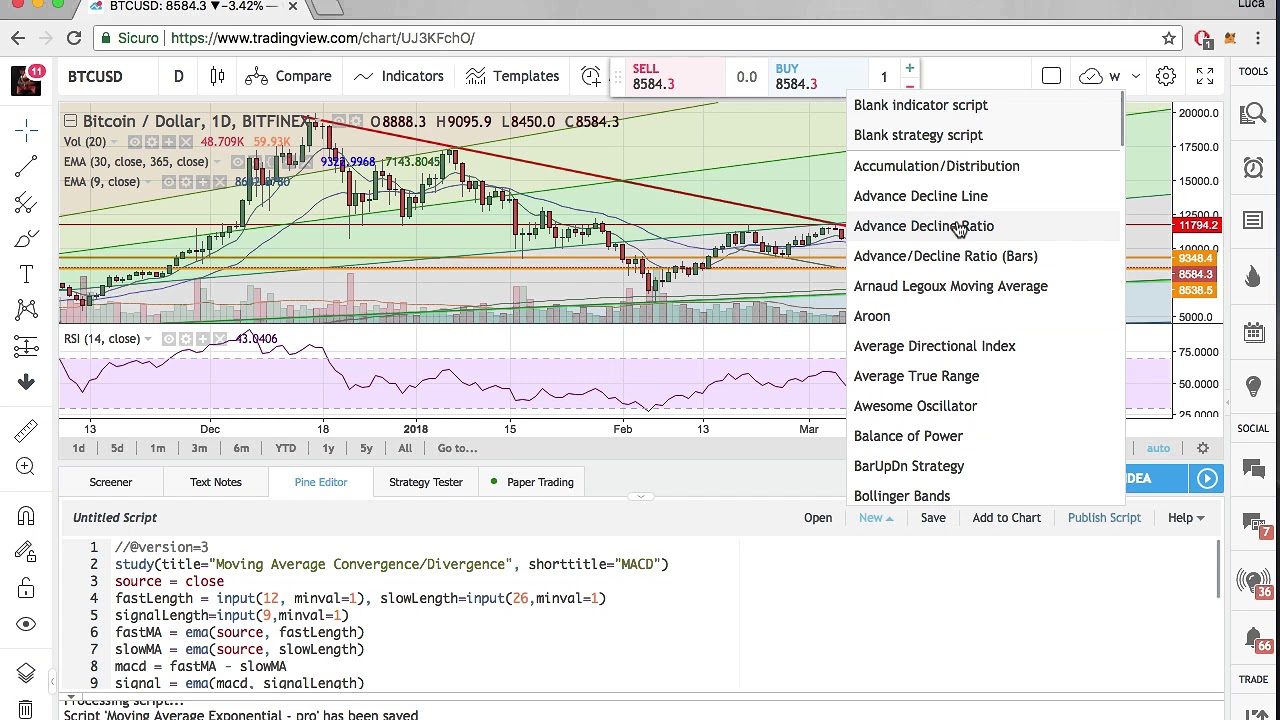The width and height of the screenshot is (1280, 720).
Task: Open the RSI (14, close) dropdown arrow
Action: (x=148, y=339)
